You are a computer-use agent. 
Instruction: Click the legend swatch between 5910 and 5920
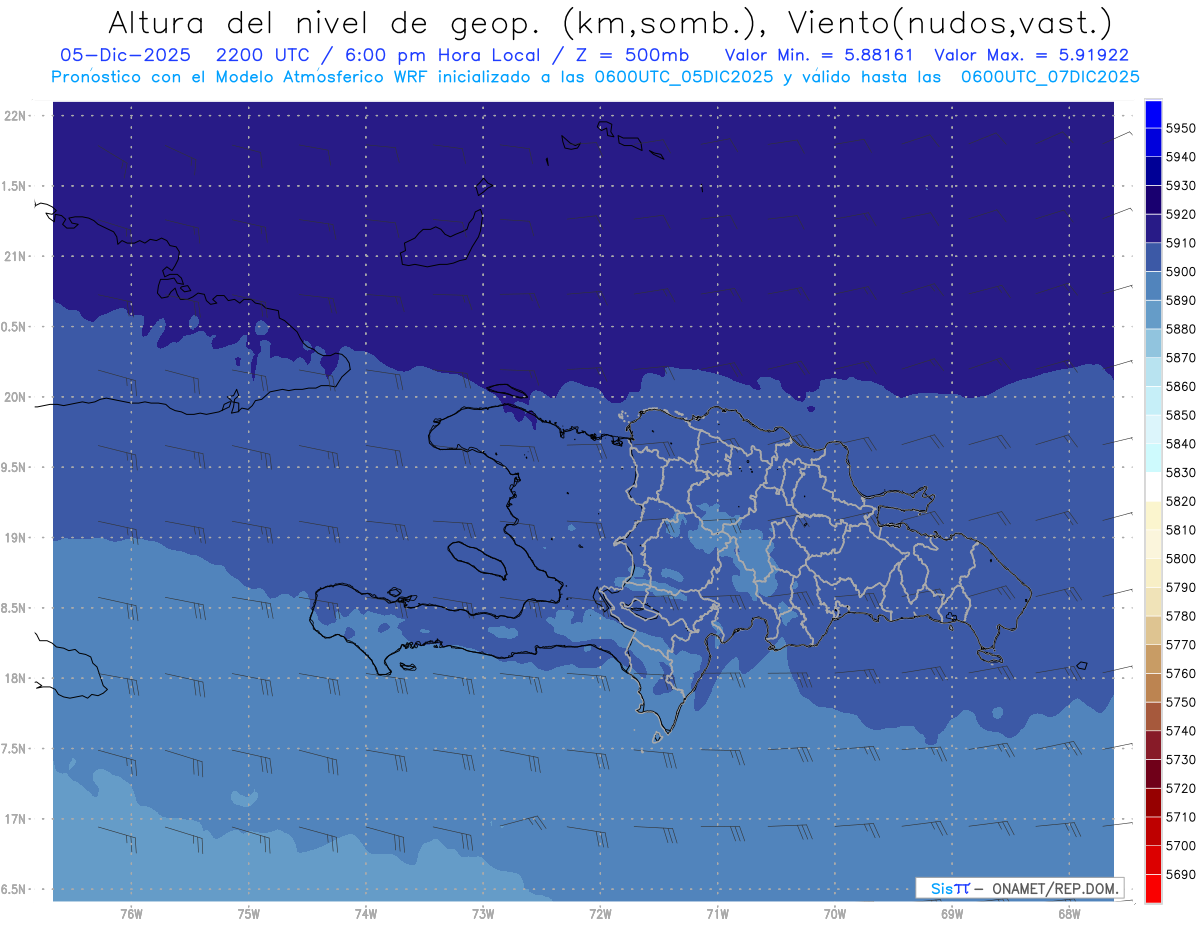click(1153, 229)
